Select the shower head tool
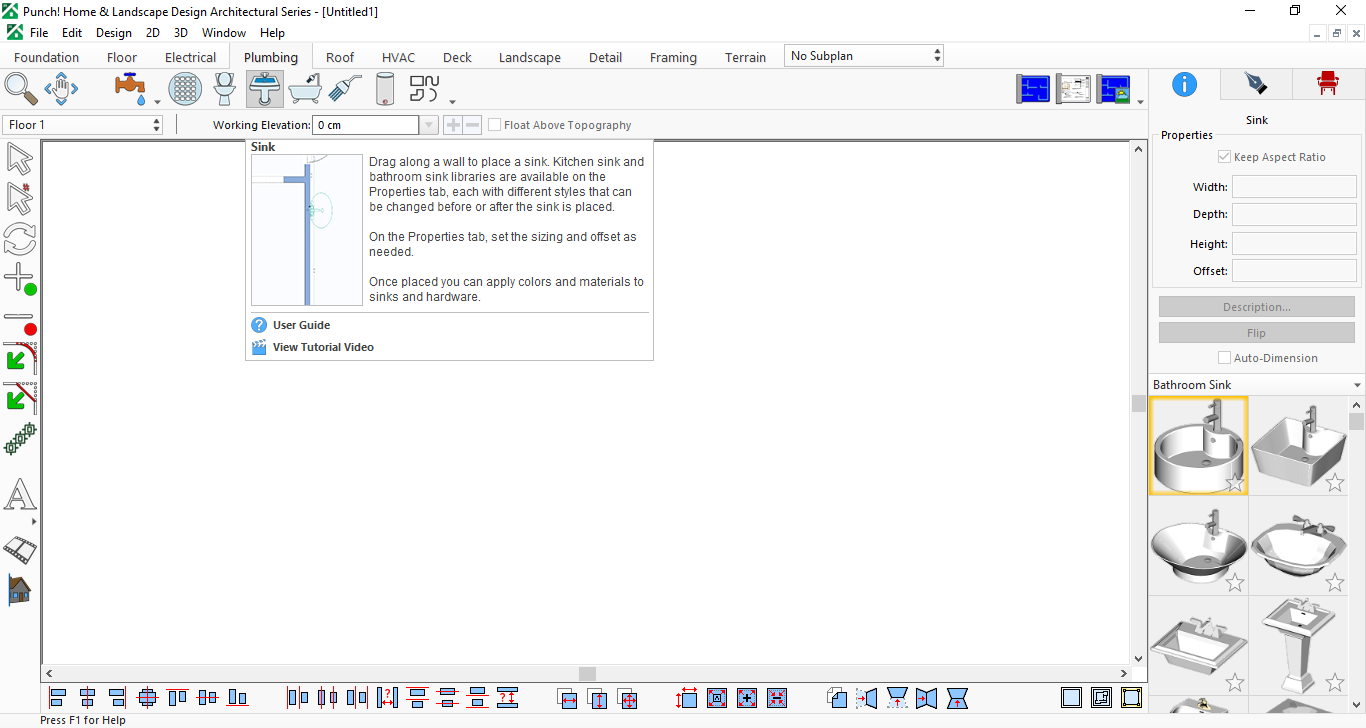Image resolution: width=1366 pixels, height=728 pixels. [345, 88]
